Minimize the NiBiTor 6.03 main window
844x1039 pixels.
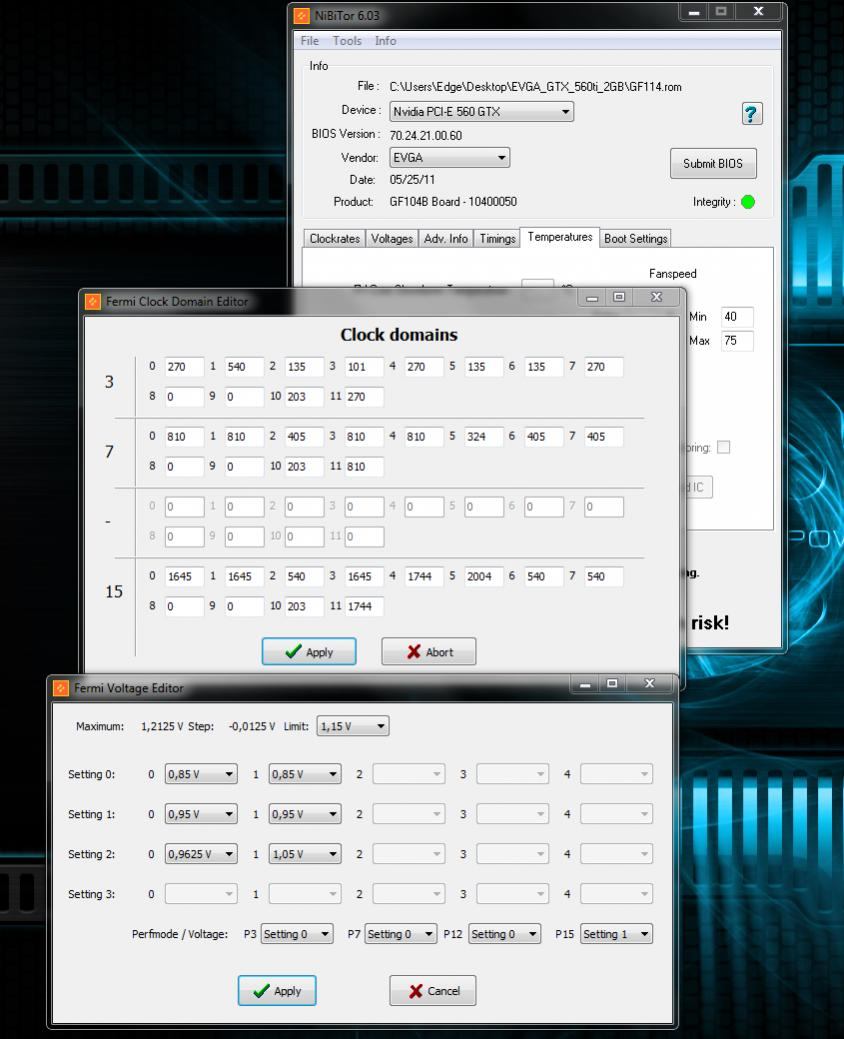[x=694, y=12]
